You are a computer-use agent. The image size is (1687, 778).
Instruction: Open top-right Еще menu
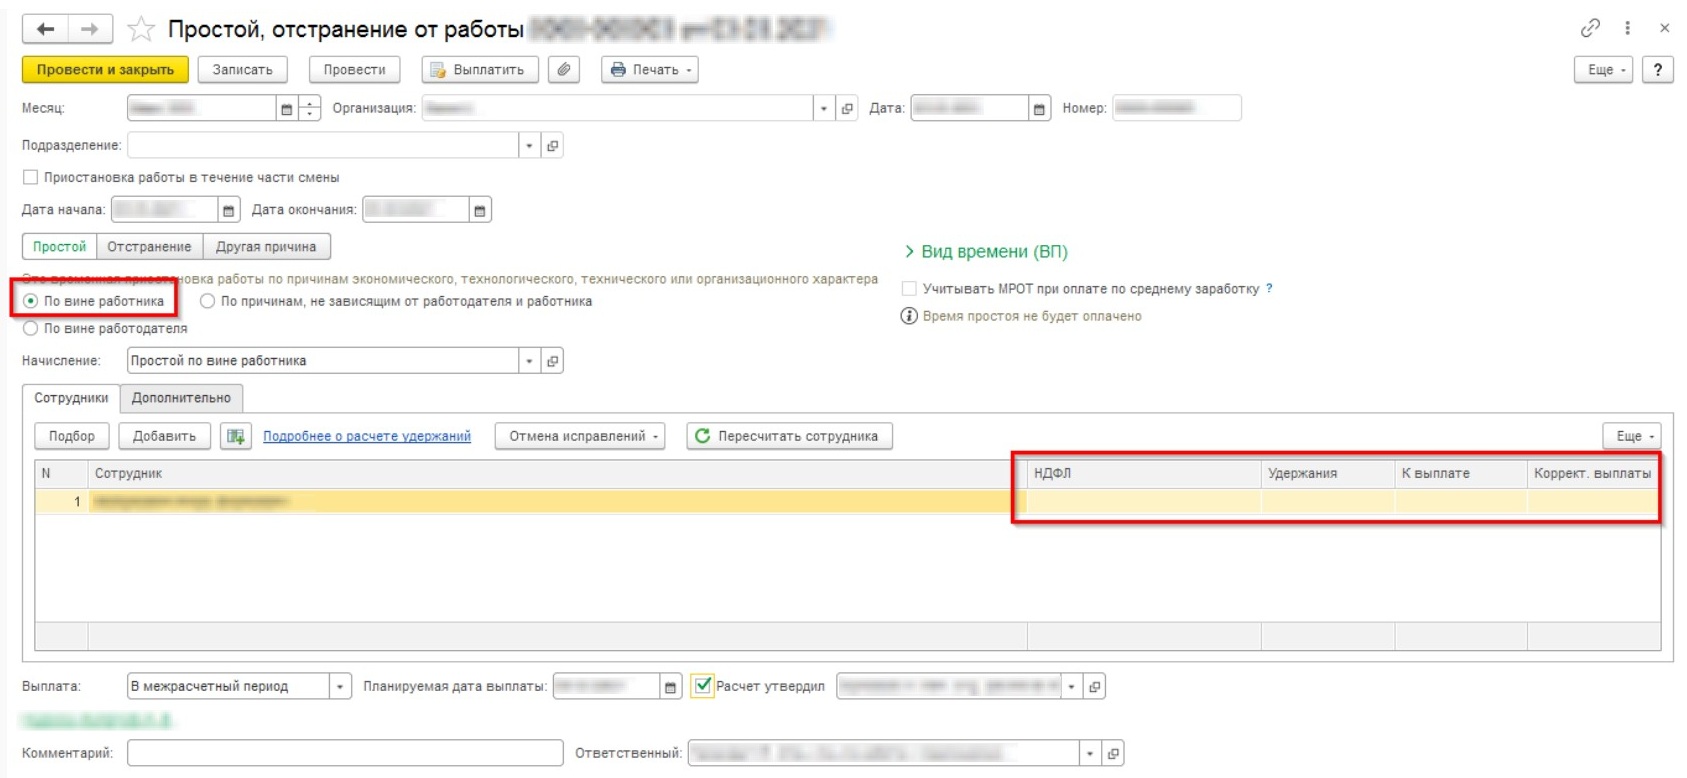pos(1604,70)
